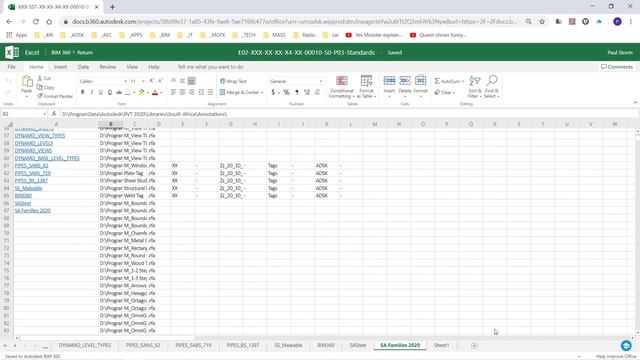640x360 pixels.
Task: Click the insert function fx icon
Action: coord(54,114)
